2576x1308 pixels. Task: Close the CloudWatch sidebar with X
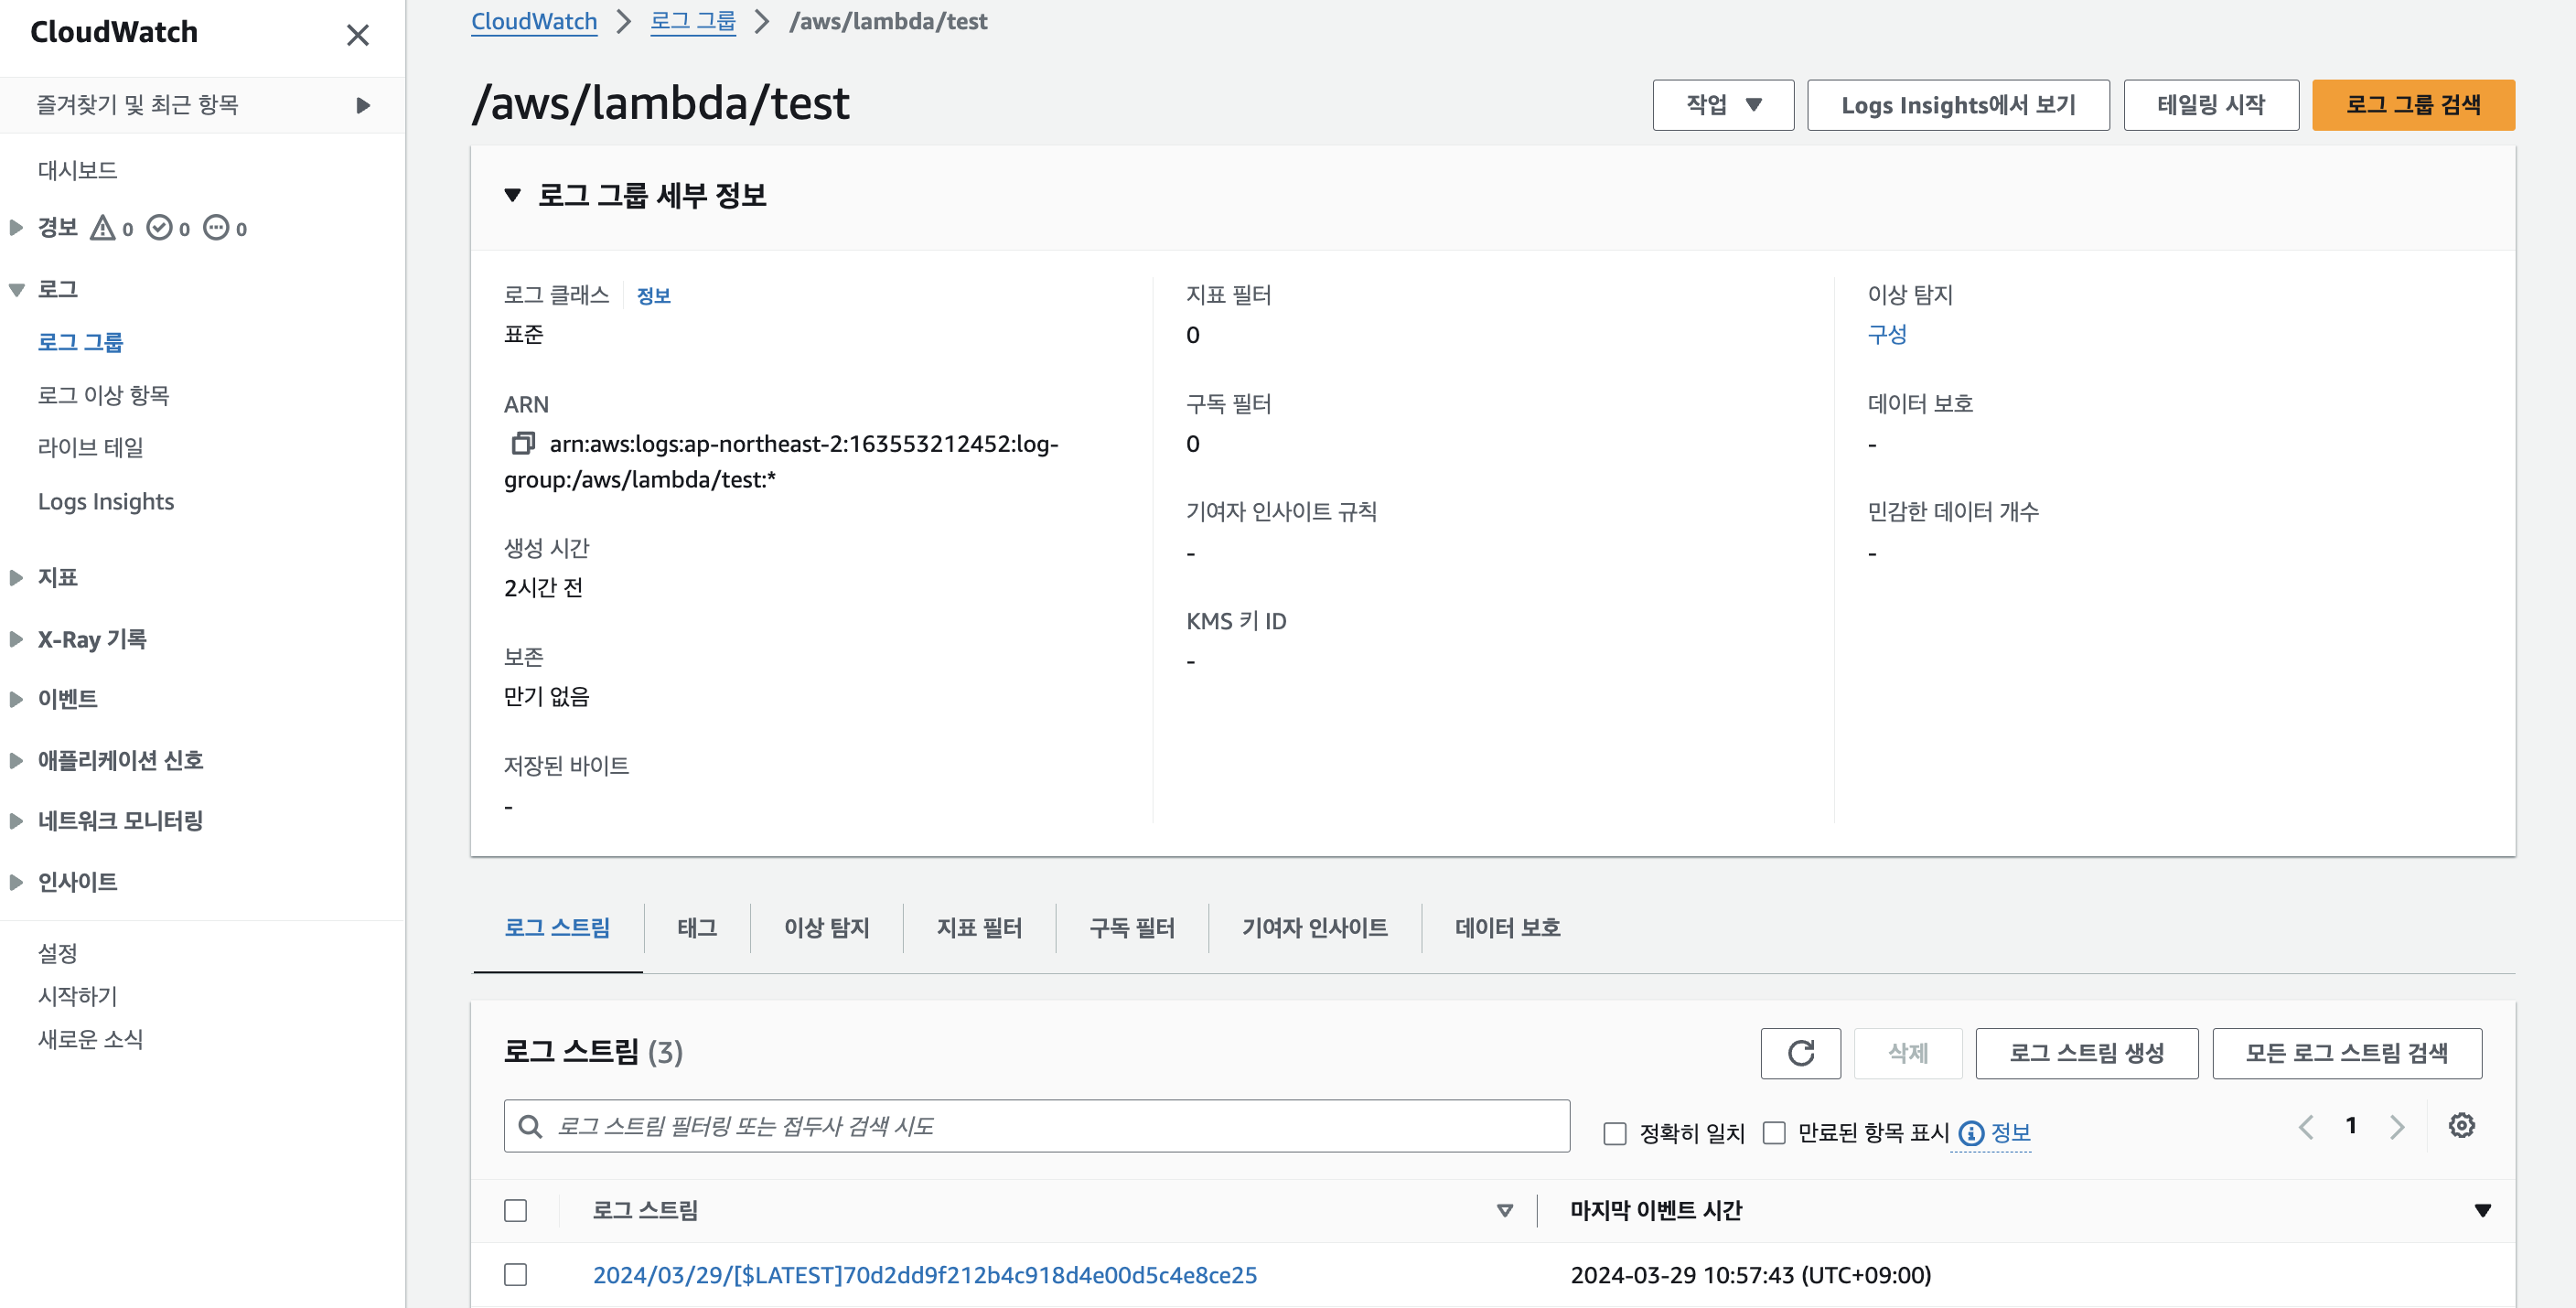tap(357, 35)
